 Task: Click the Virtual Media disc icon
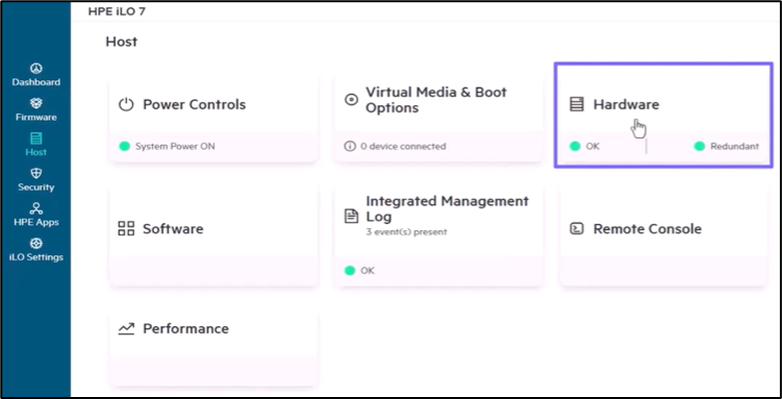tap(352, 100)
